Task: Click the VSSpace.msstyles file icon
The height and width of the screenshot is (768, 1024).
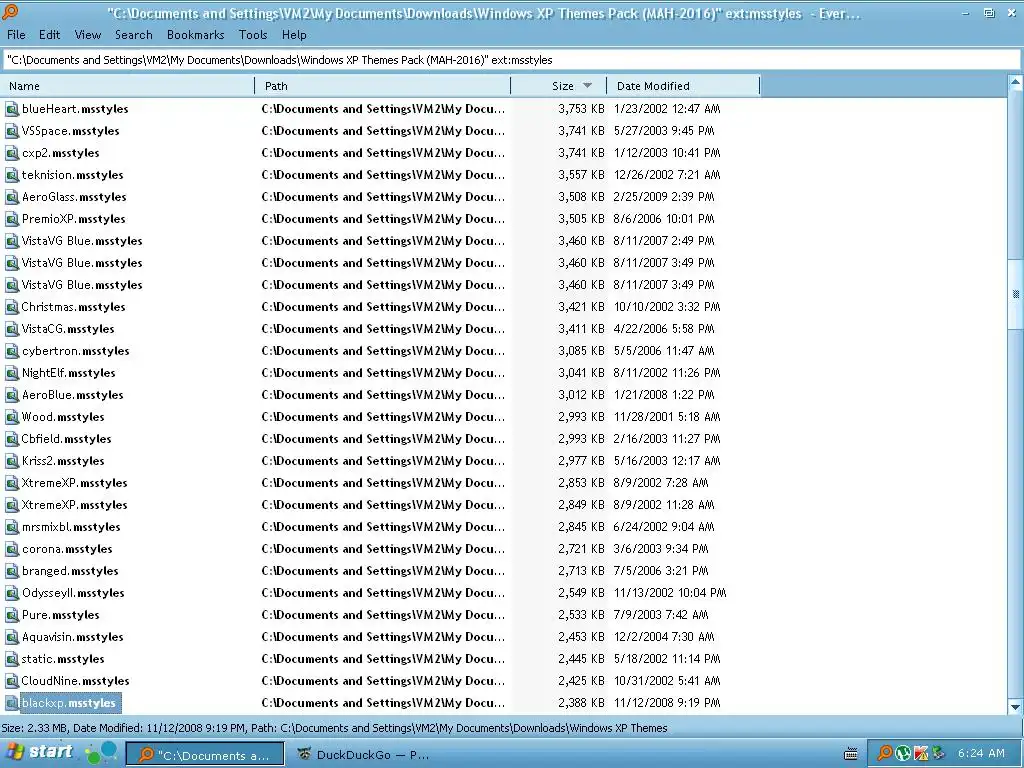Action: click(12, 131)
